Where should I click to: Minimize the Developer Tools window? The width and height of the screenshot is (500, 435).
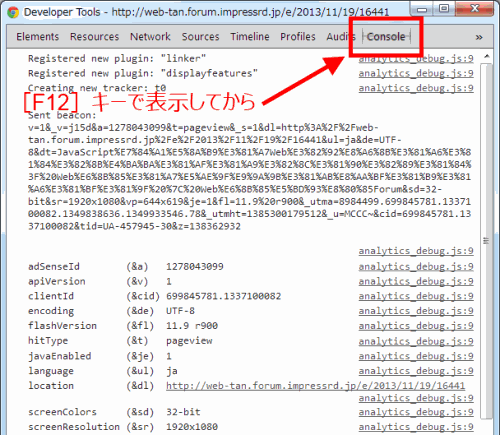(422, 9)
